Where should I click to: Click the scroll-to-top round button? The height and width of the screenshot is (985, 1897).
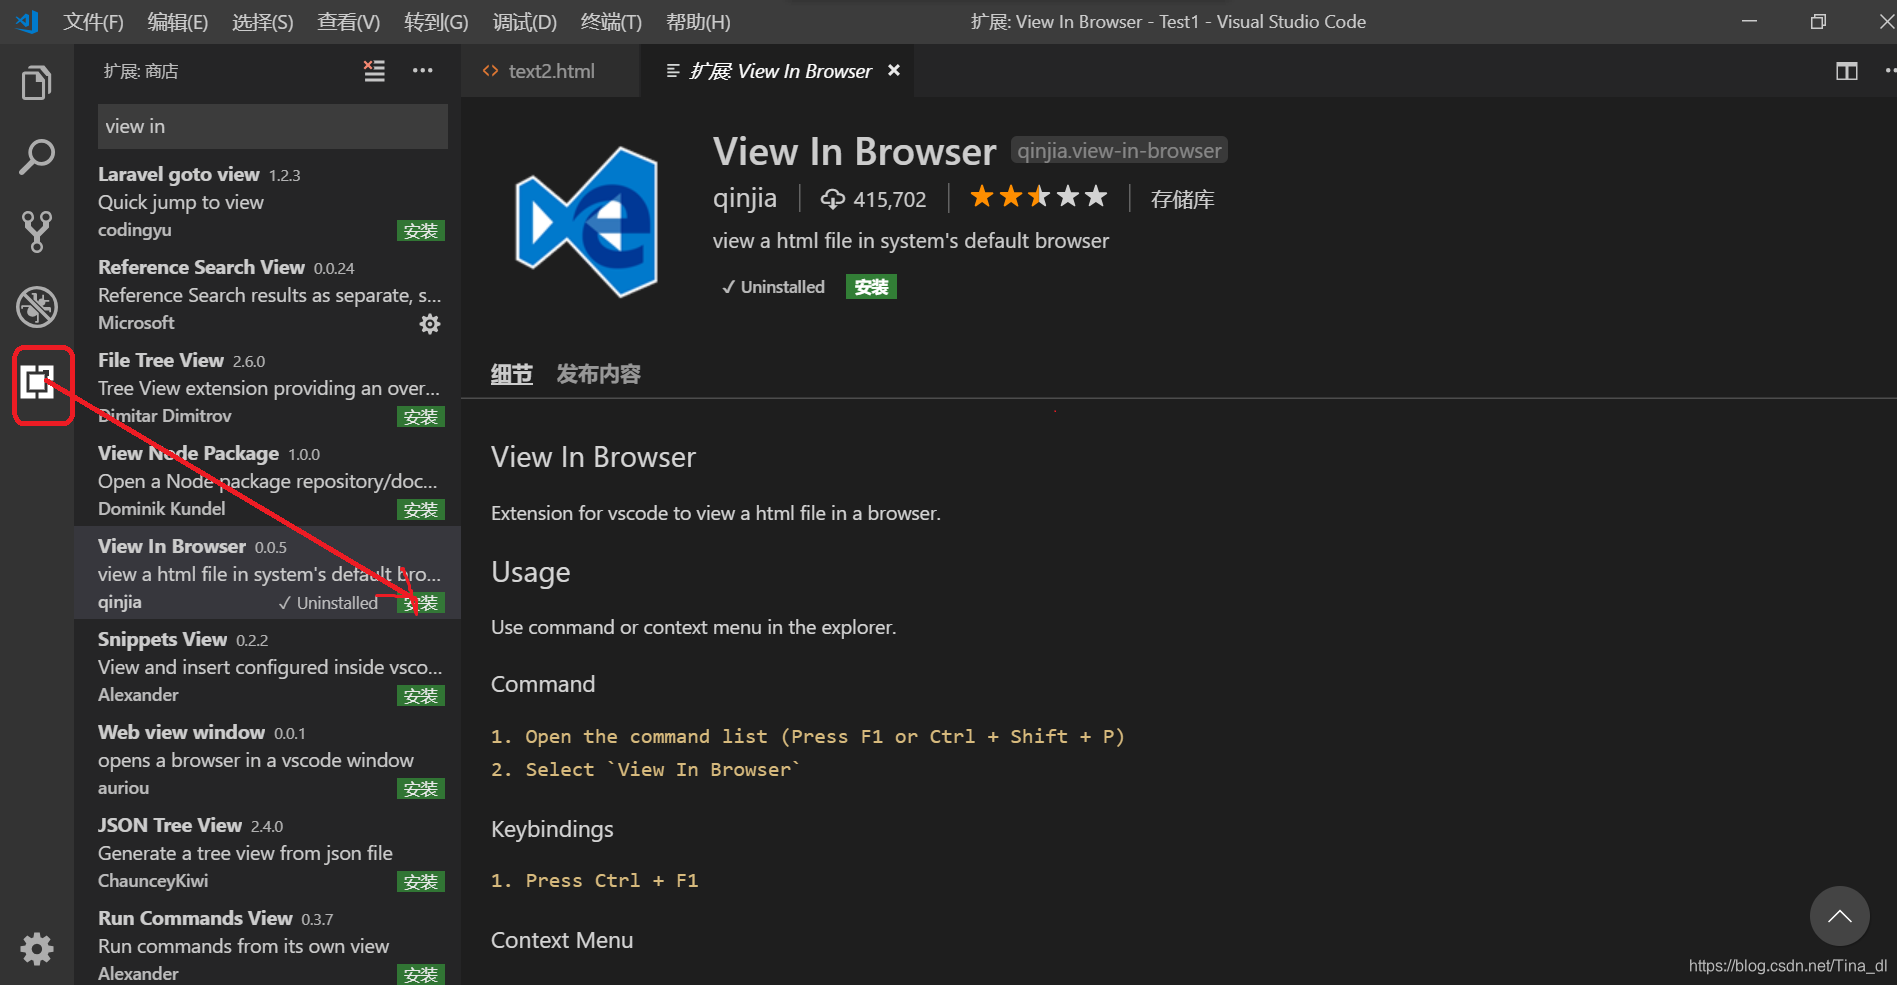coord(1839,916)
